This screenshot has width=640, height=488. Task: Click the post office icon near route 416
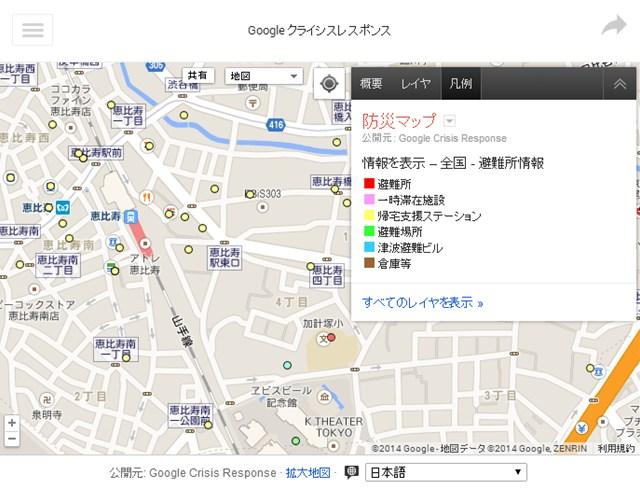(x=253, y=103)
